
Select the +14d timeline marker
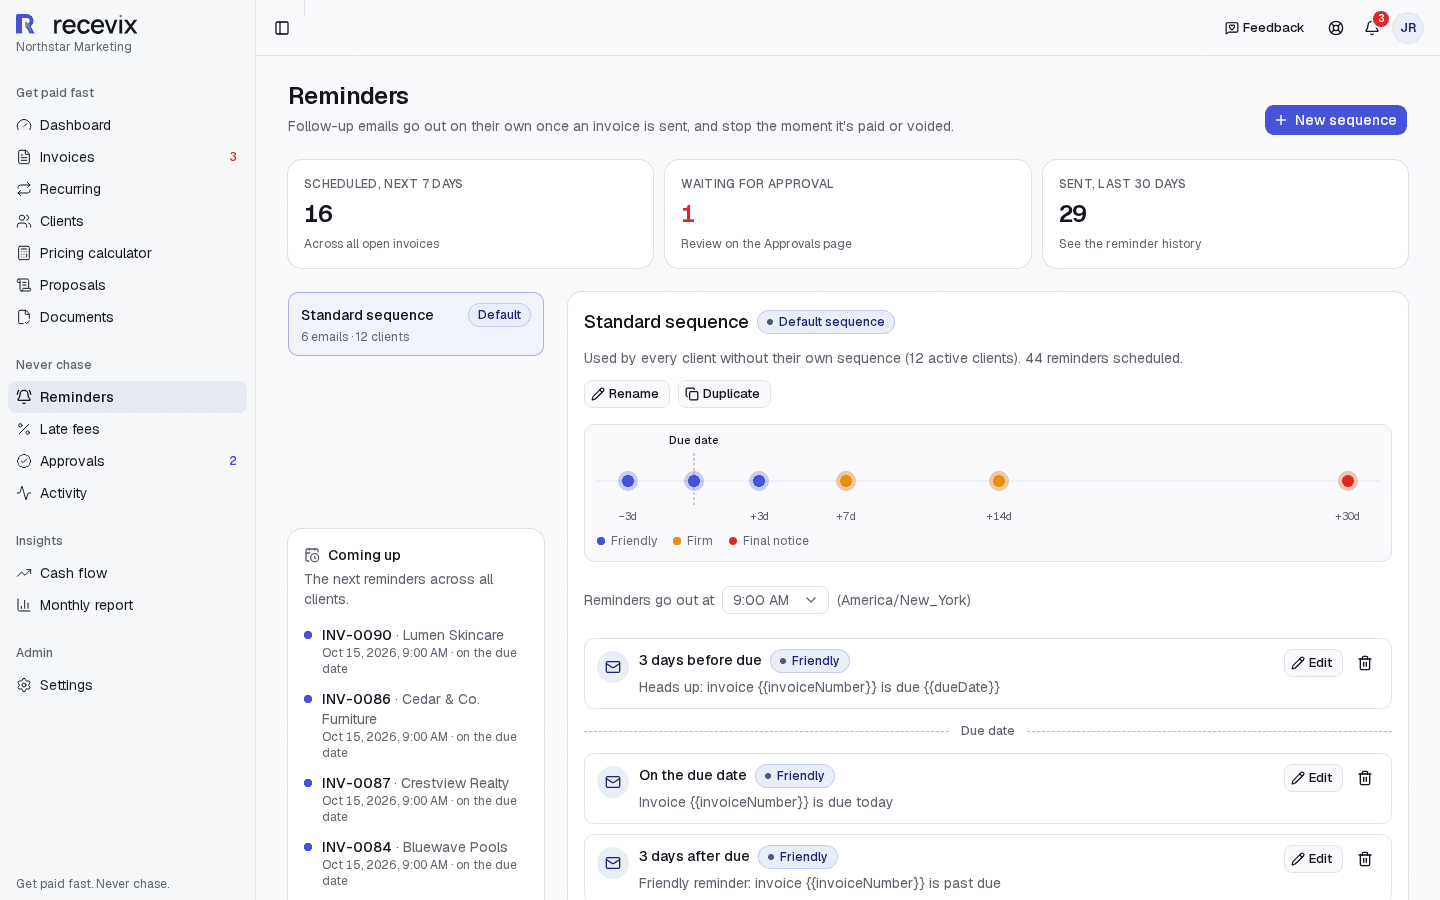(999, 481)
